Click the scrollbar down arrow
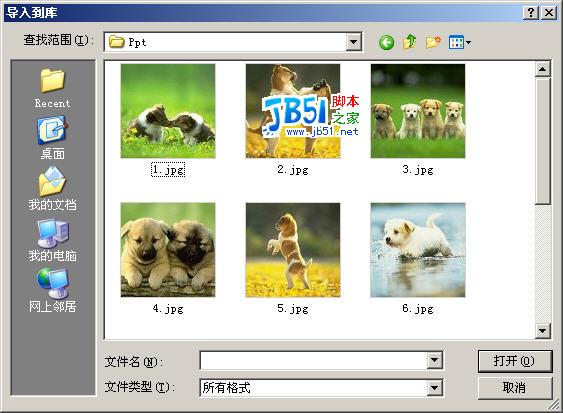 click(543, 330)
